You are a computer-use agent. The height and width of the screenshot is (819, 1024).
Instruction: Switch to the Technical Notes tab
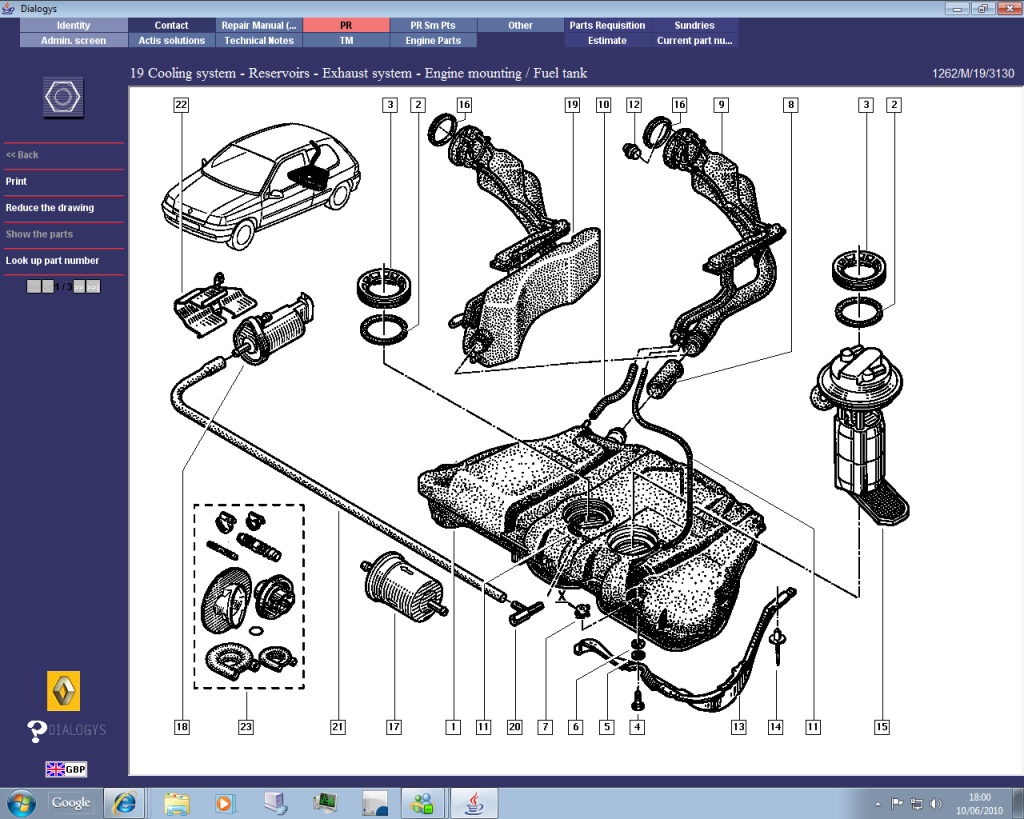pos(259,41)
